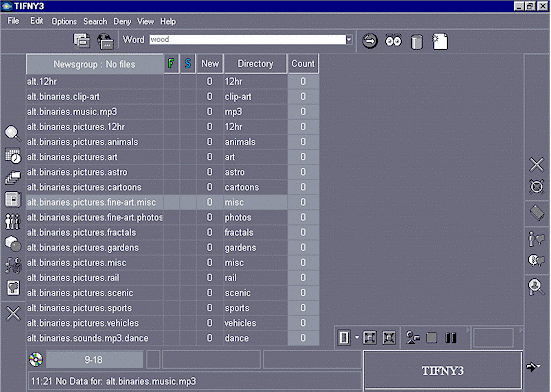Click the Directory column header
The width and height of the screenshot is (551, 392).
[x=255, y=64]
